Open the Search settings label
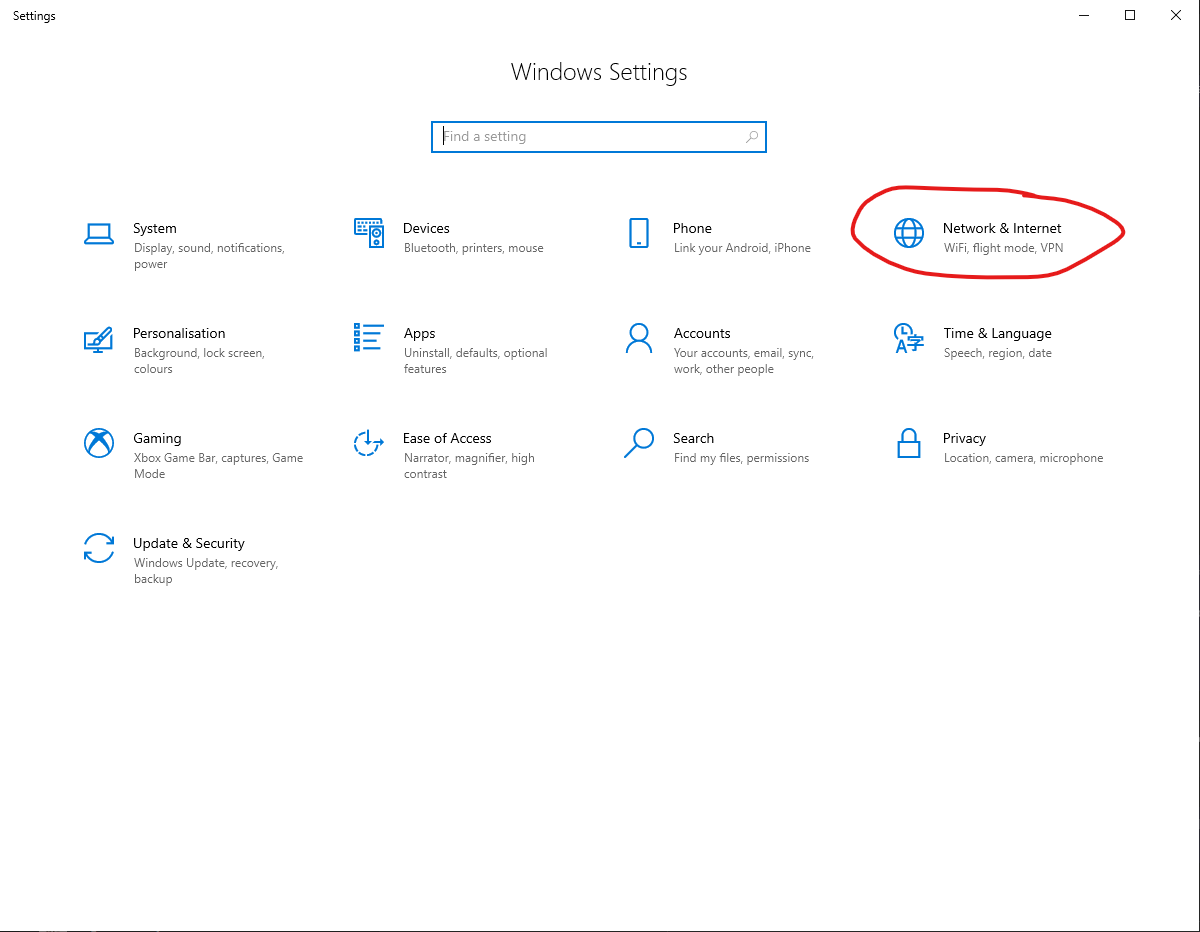1200x932 pixels. [693, 438]
